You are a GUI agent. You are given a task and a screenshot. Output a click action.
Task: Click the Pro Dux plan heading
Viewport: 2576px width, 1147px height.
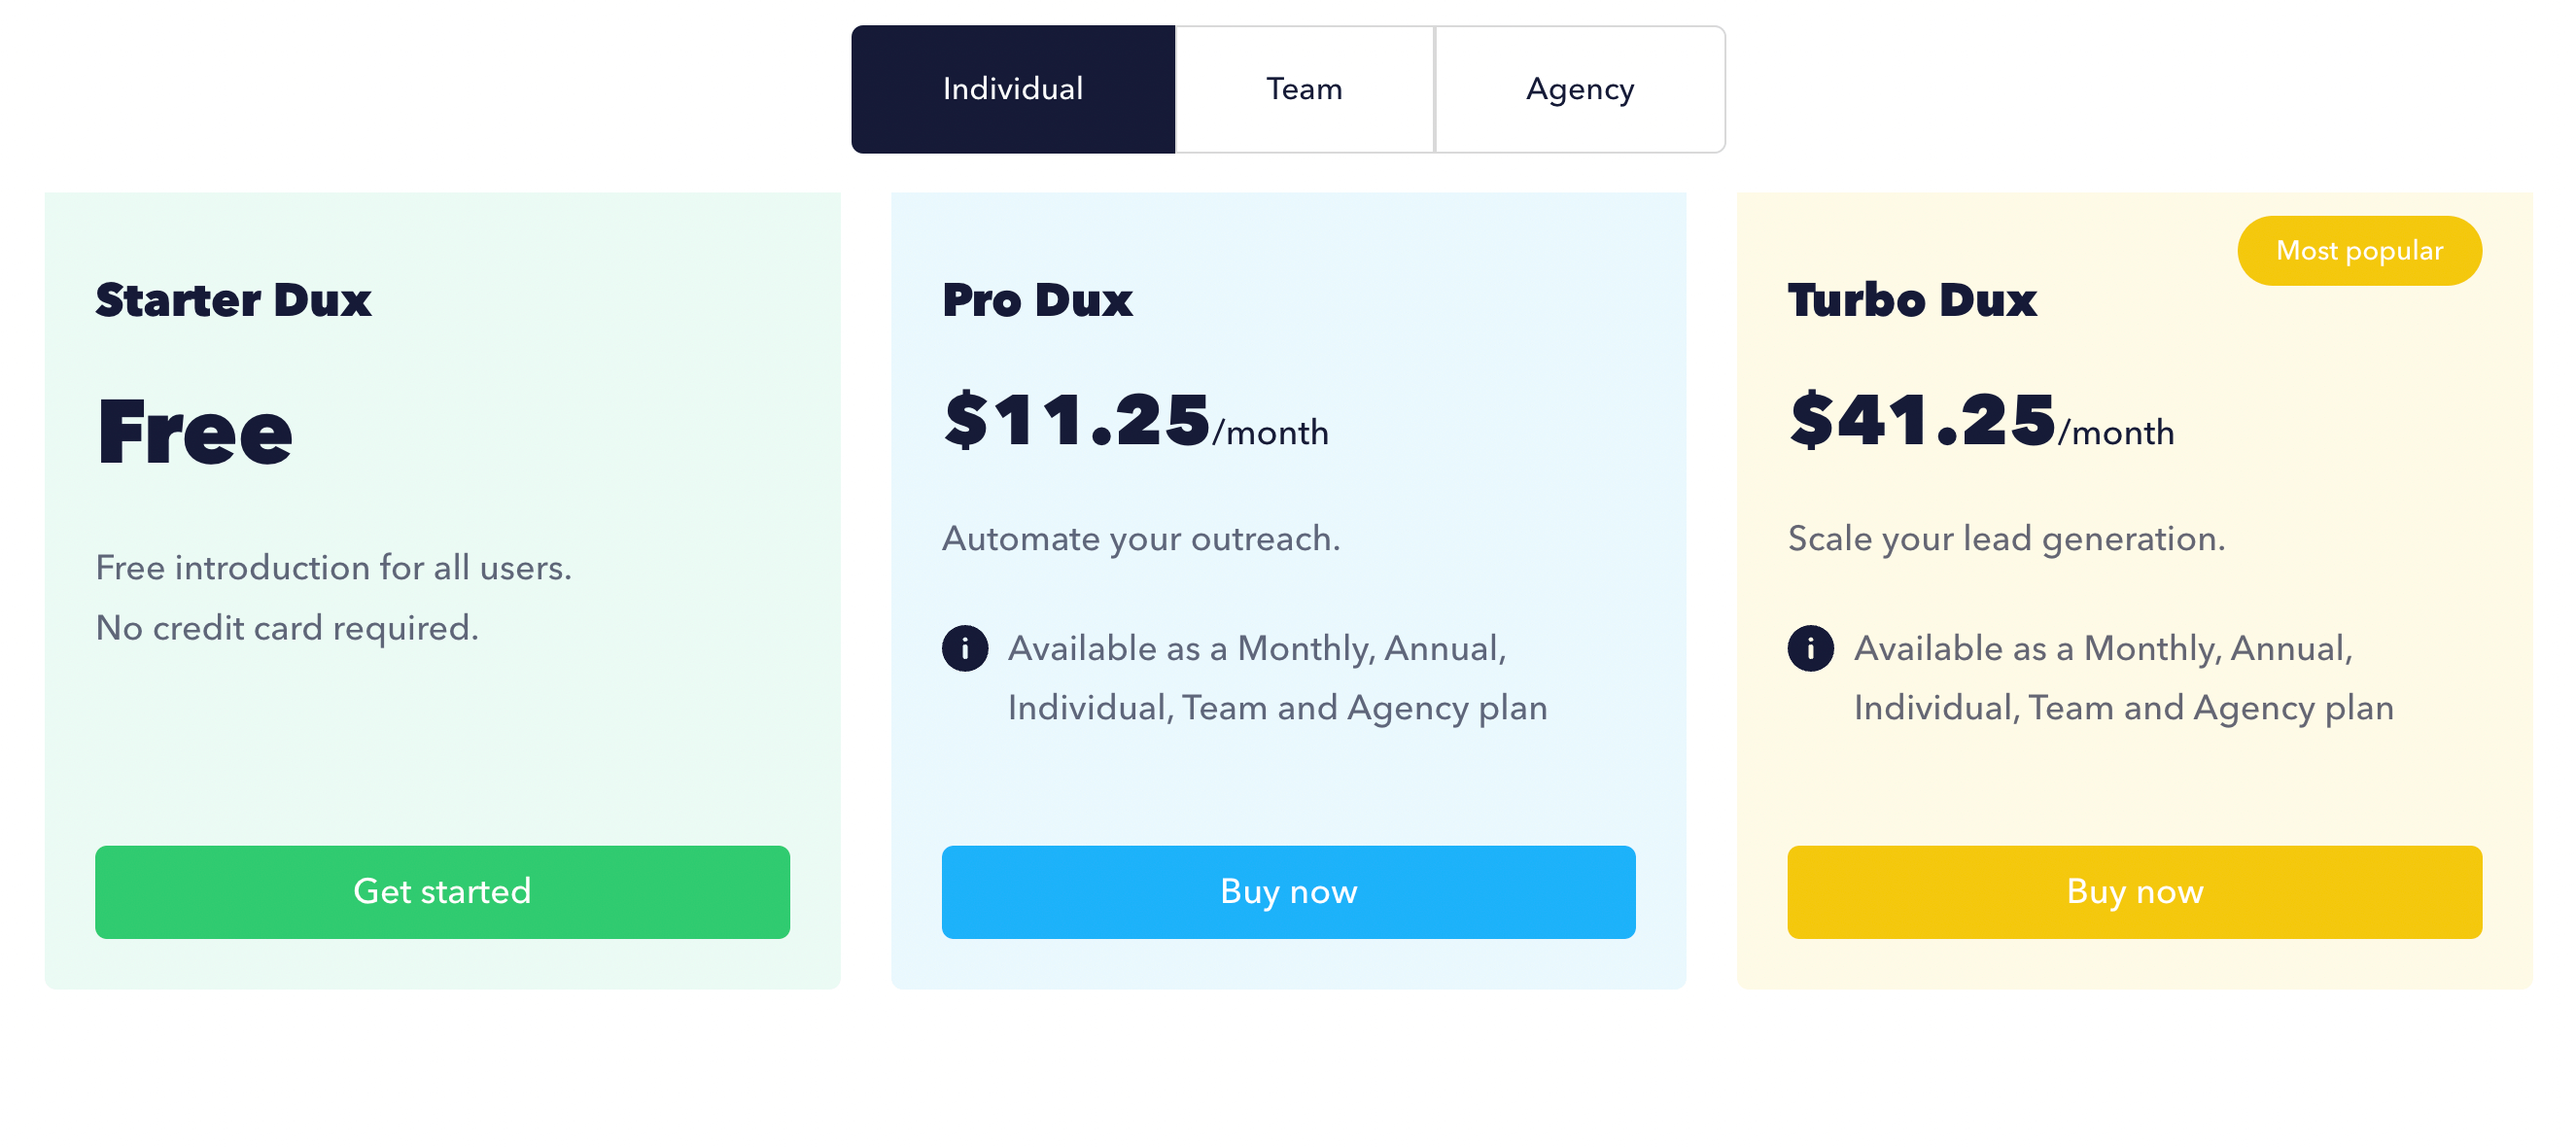pos(1037,300)
